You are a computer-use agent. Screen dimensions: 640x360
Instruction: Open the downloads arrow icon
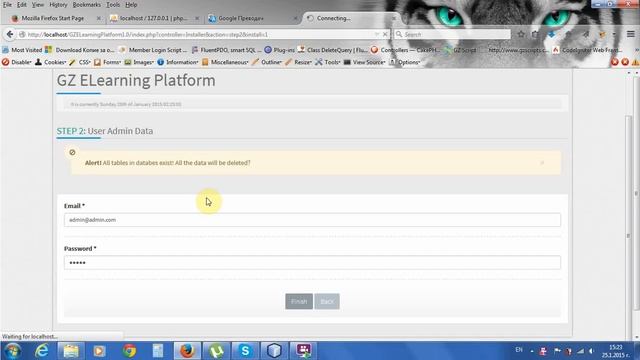[551, 35]
